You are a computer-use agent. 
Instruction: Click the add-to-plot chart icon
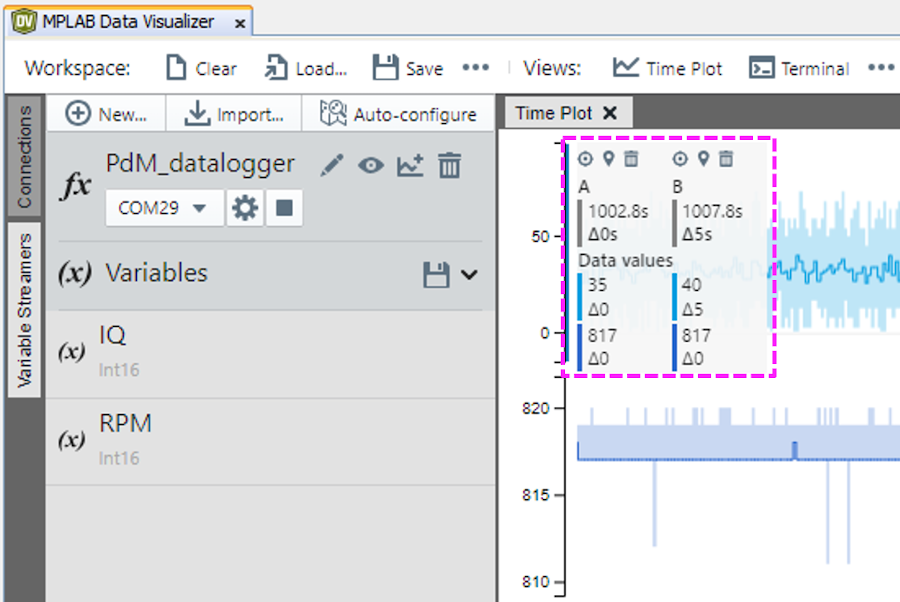click(x=410, y=166)
